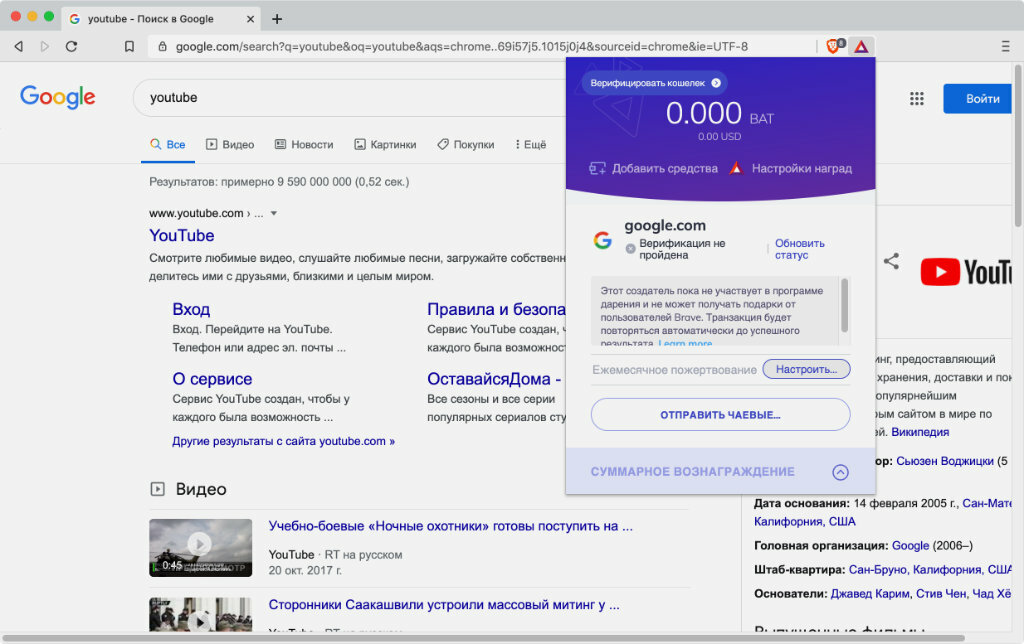Screen dimensions: 1024x644
Task: Click the 0.000 BAT balance
Action: coord(719,114)
